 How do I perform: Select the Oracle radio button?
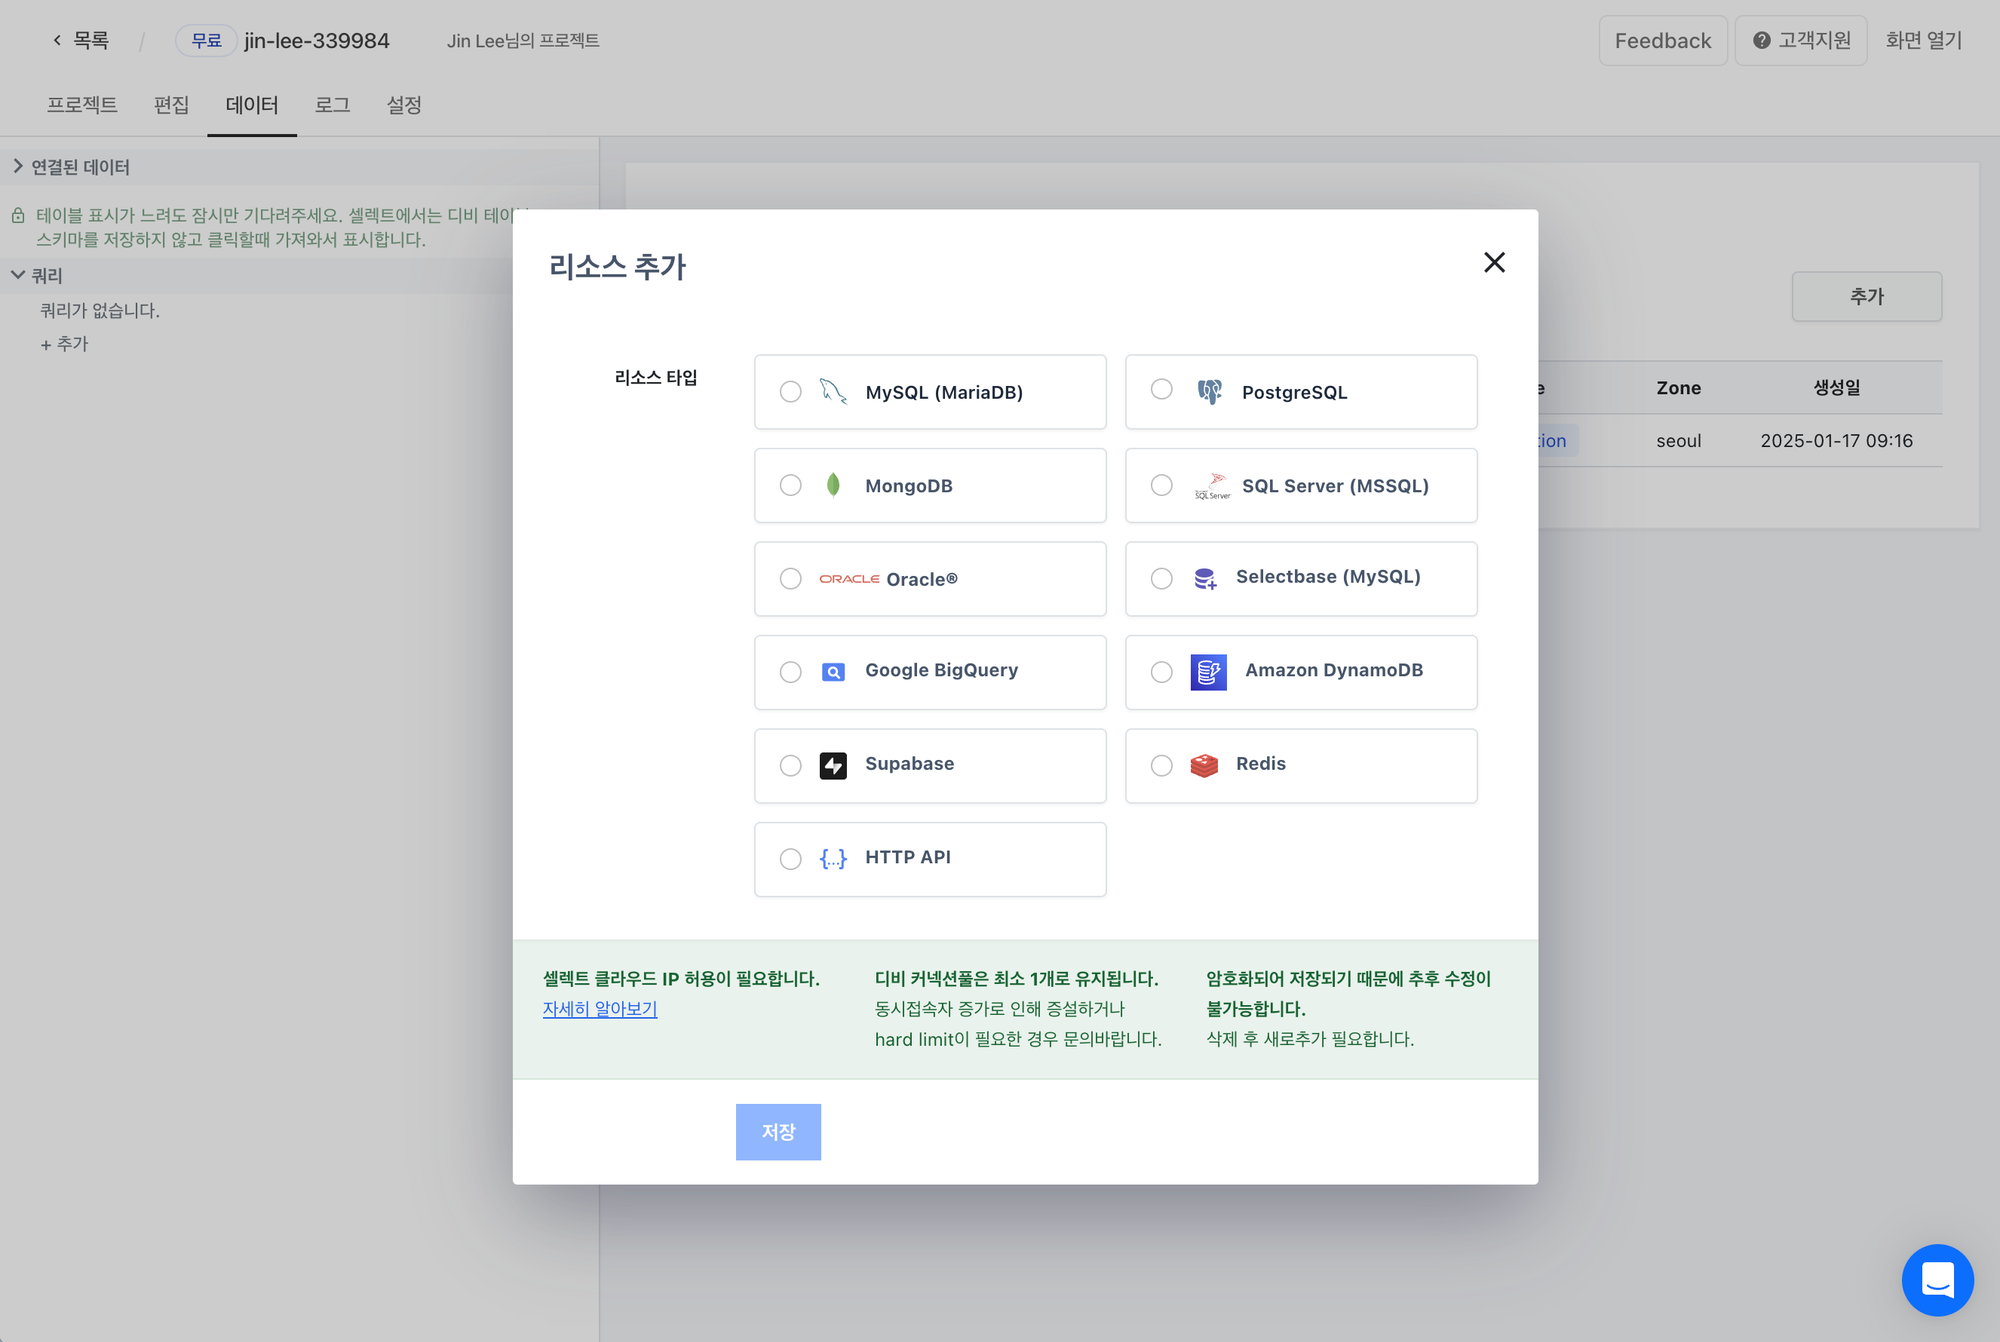(790, 579)
